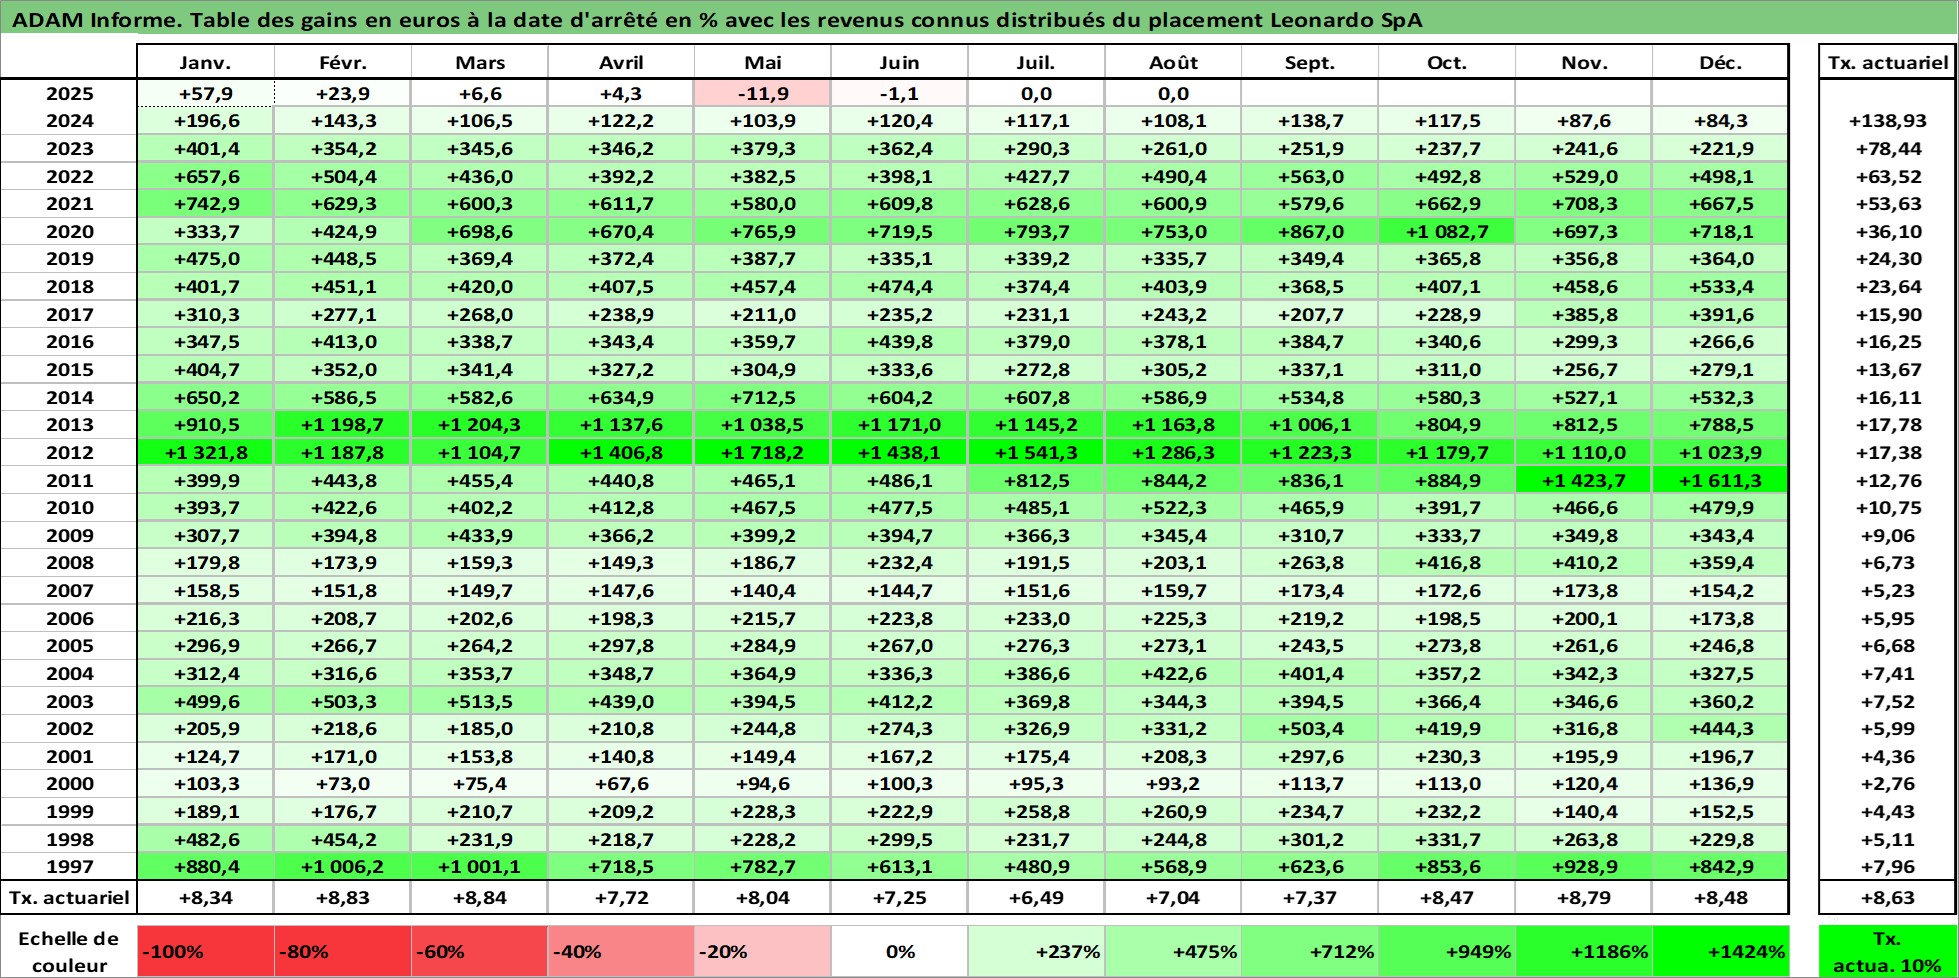Image resolution: width=1959 pixels, height=978 pixels.
Task: Select the overall rate cell +8,63
Action: 1888,897
